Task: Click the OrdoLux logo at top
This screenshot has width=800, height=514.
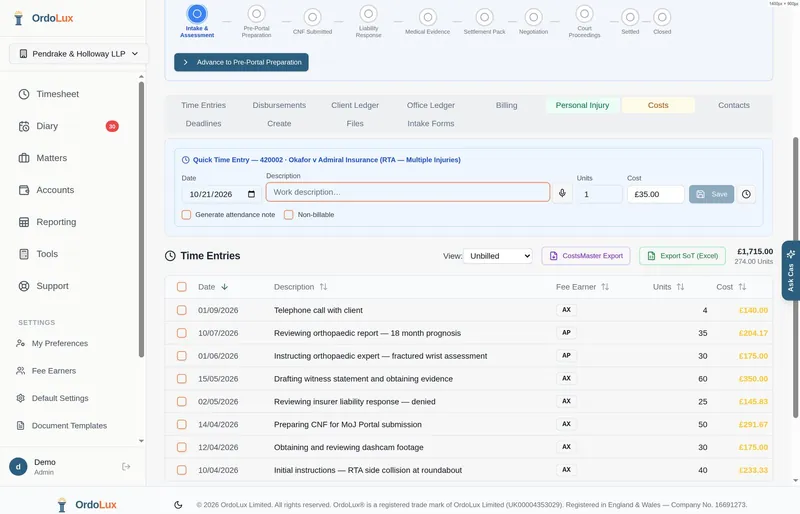Action: click(43, 18)
